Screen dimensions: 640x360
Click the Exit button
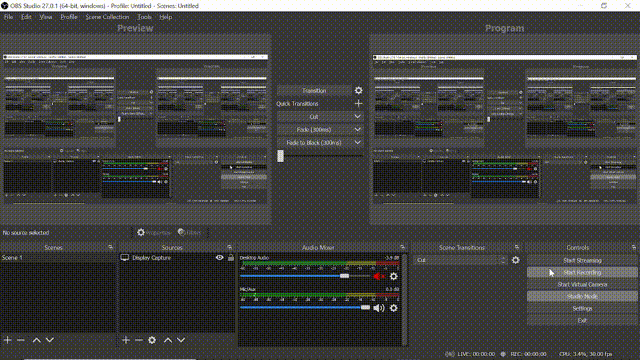(582, 320)
